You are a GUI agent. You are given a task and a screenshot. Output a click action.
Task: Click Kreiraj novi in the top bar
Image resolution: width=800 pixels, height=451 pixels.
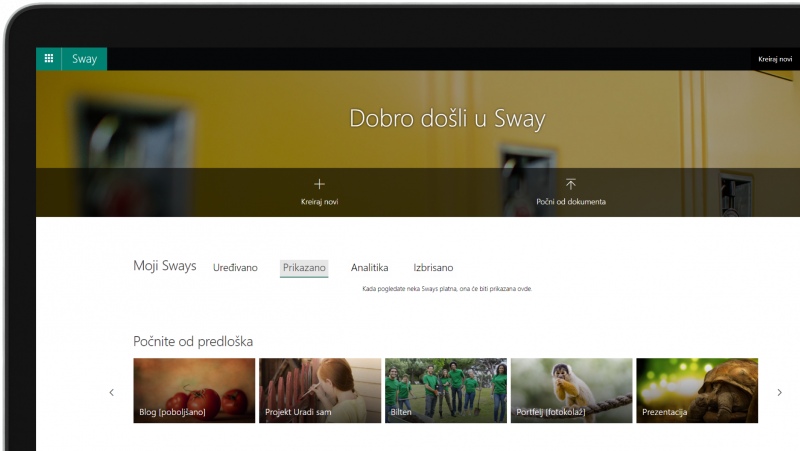point(775,59)
